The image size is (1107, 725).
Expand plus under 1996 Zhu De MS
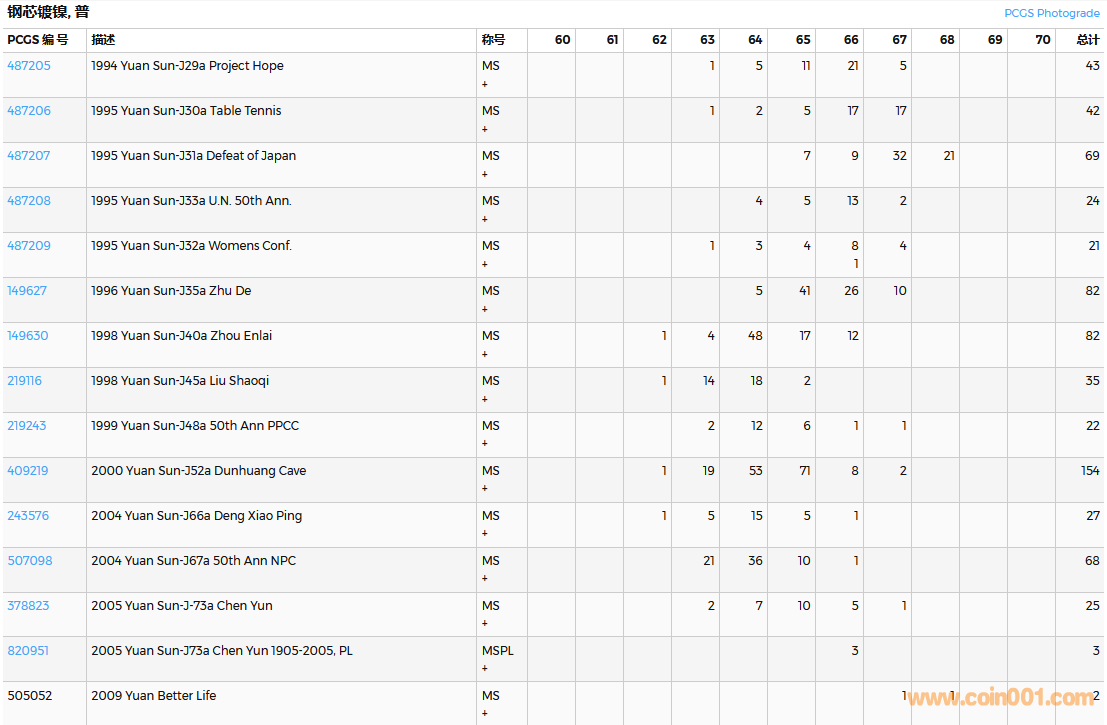(x=485, y=309)
